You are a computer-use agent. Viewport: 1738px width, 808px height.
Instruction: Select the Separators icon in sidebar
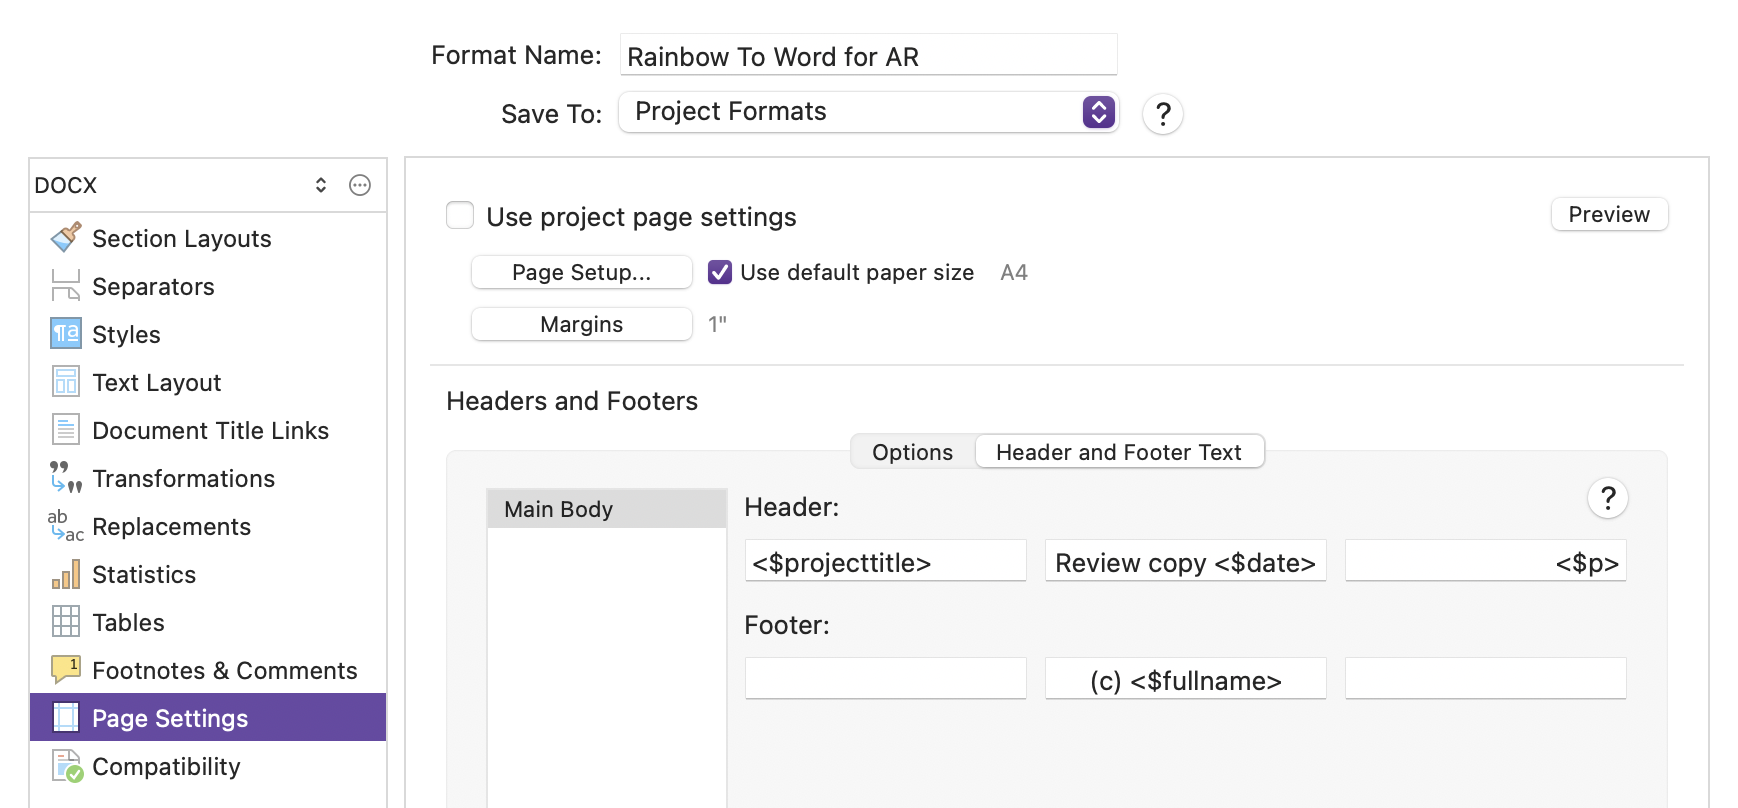pos(66,286)
